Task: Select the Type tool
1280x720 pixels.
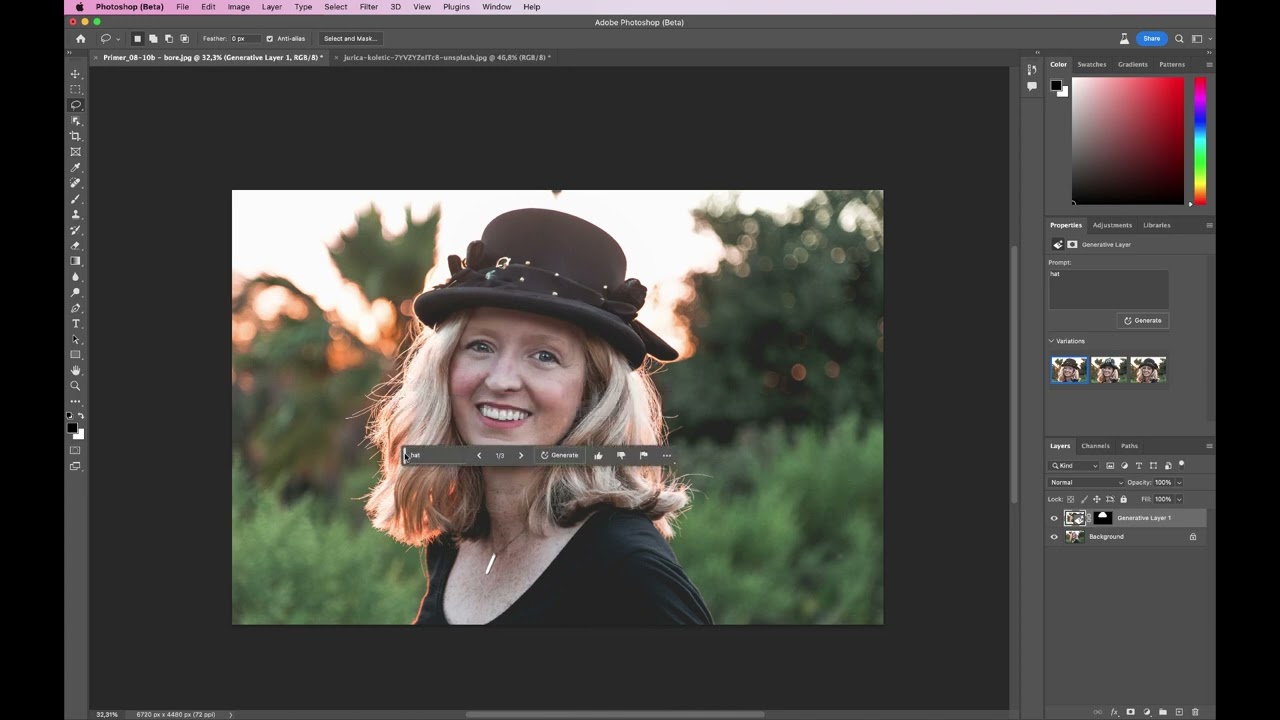Action: [75, 324]
